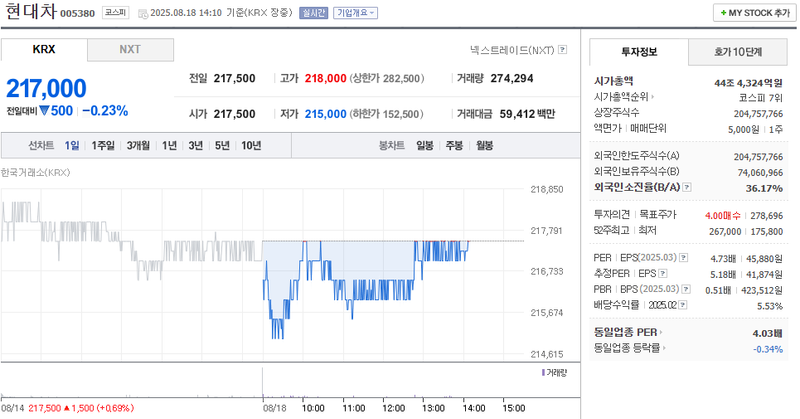Click the current price 217,000
Viewport: 800px width, 419px height.
coord(46,88)
